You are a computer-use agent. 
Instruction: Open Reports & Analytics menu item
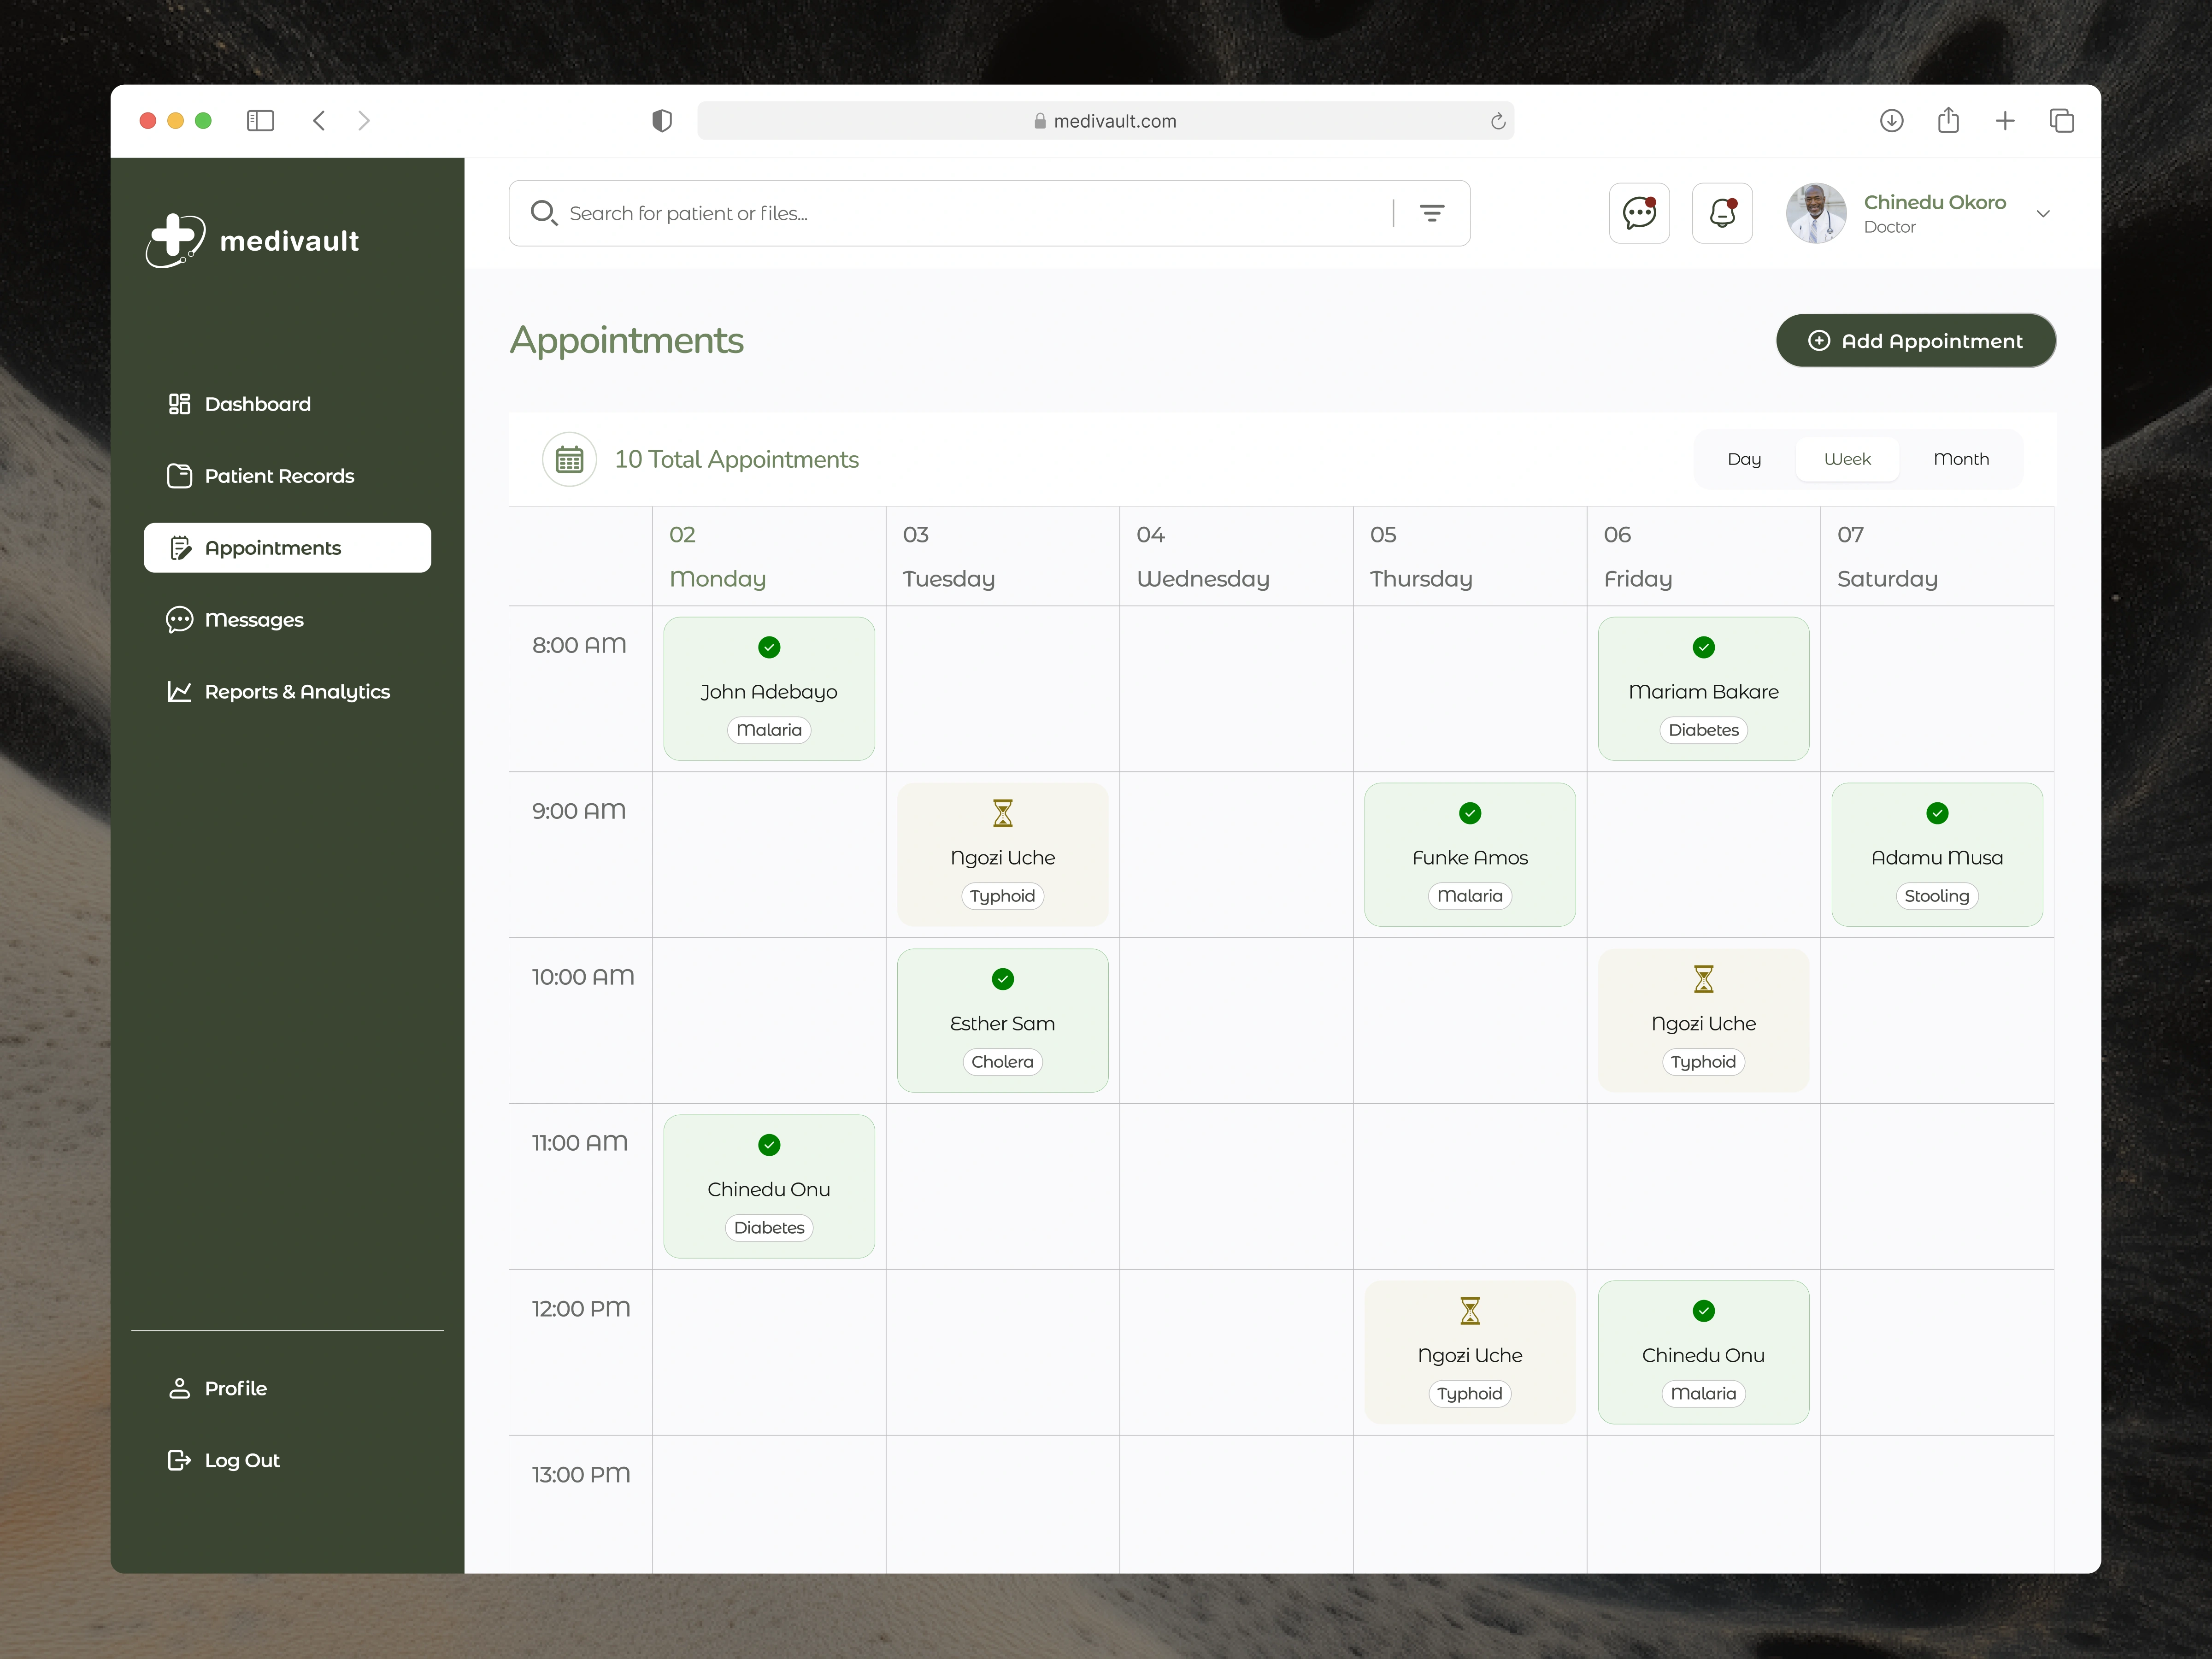click(296, 692)
